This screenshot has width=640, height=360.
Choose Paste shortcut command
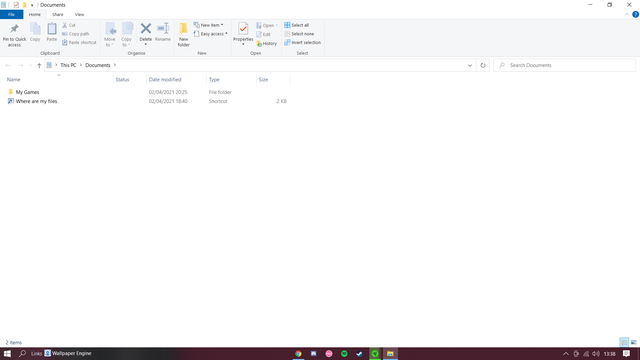79,42
